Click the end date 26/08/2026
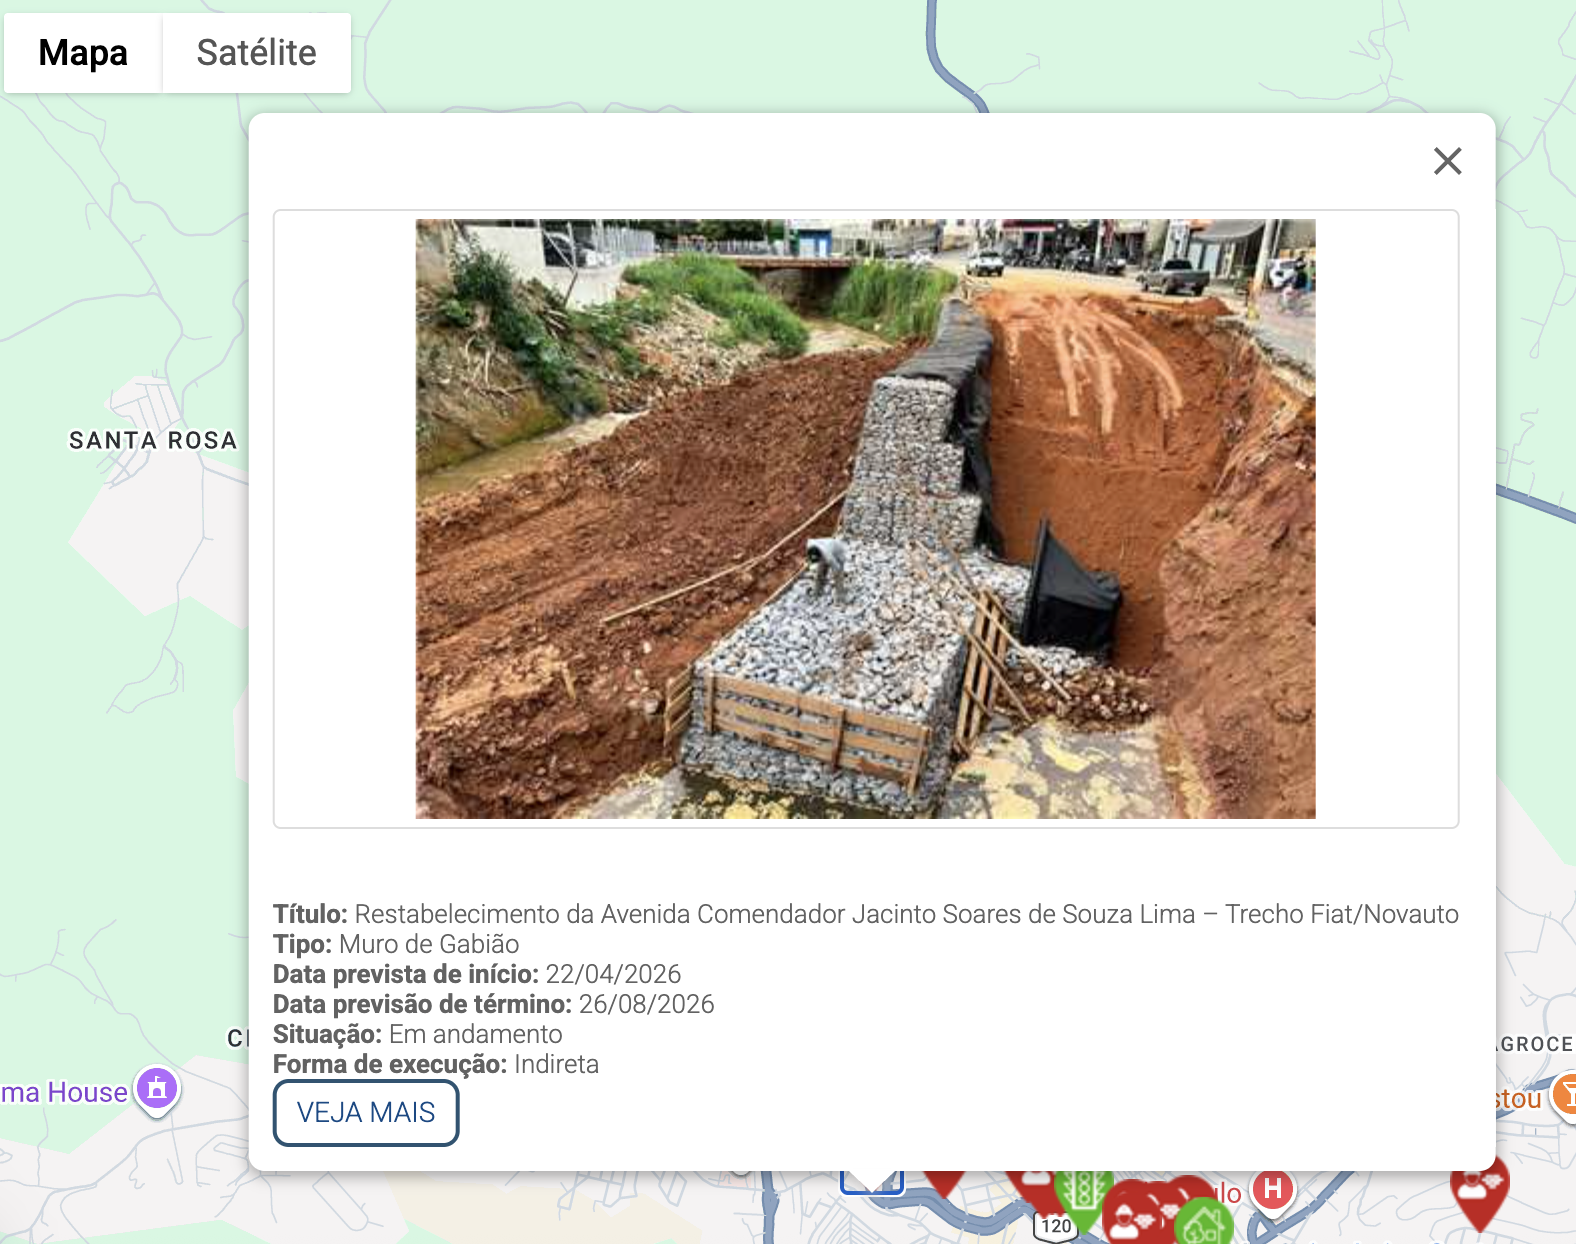This screenshot has height=1244, width=1576. pyautogui.click(x=647, y=1004)
